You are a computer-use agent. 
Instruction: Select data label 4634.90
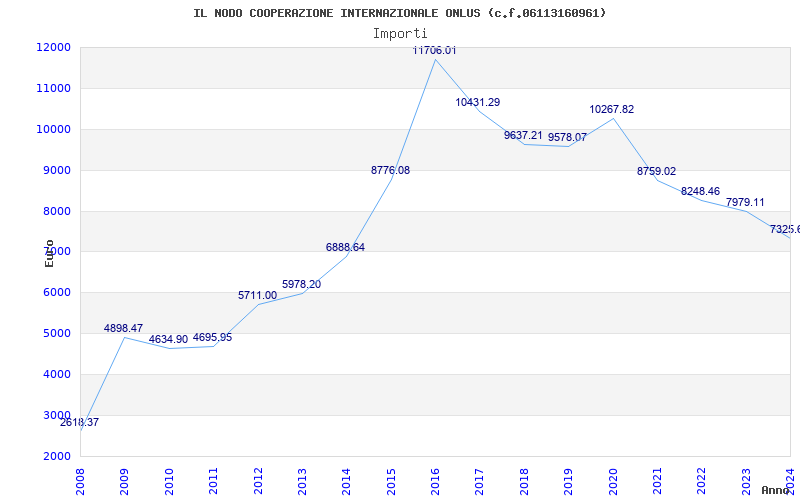[168, 339]
